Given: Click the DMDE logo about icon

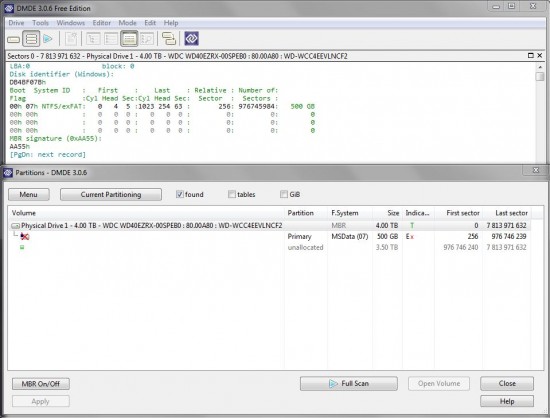Looking at the screenshot, I should tap(192, 39).
